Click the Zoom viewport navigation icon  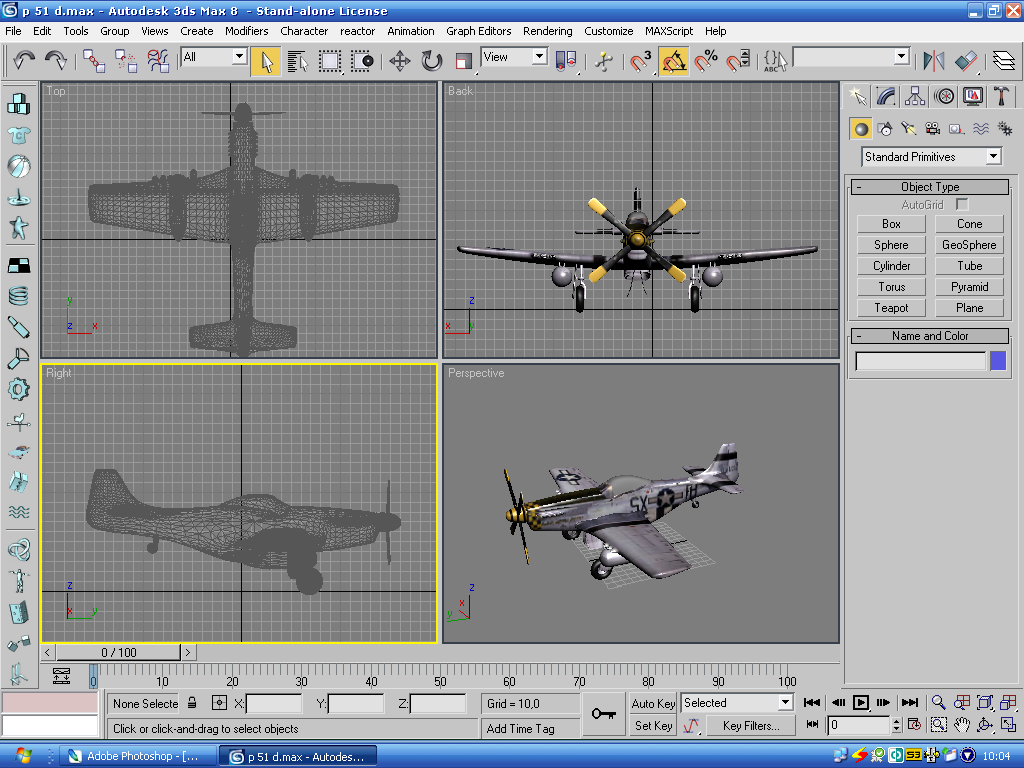(938, 703)
